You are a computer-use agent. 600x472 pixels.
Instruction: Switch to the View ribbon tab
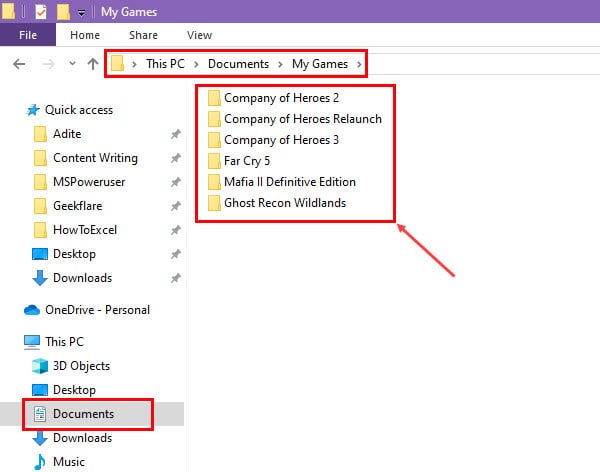pos(199,35)
